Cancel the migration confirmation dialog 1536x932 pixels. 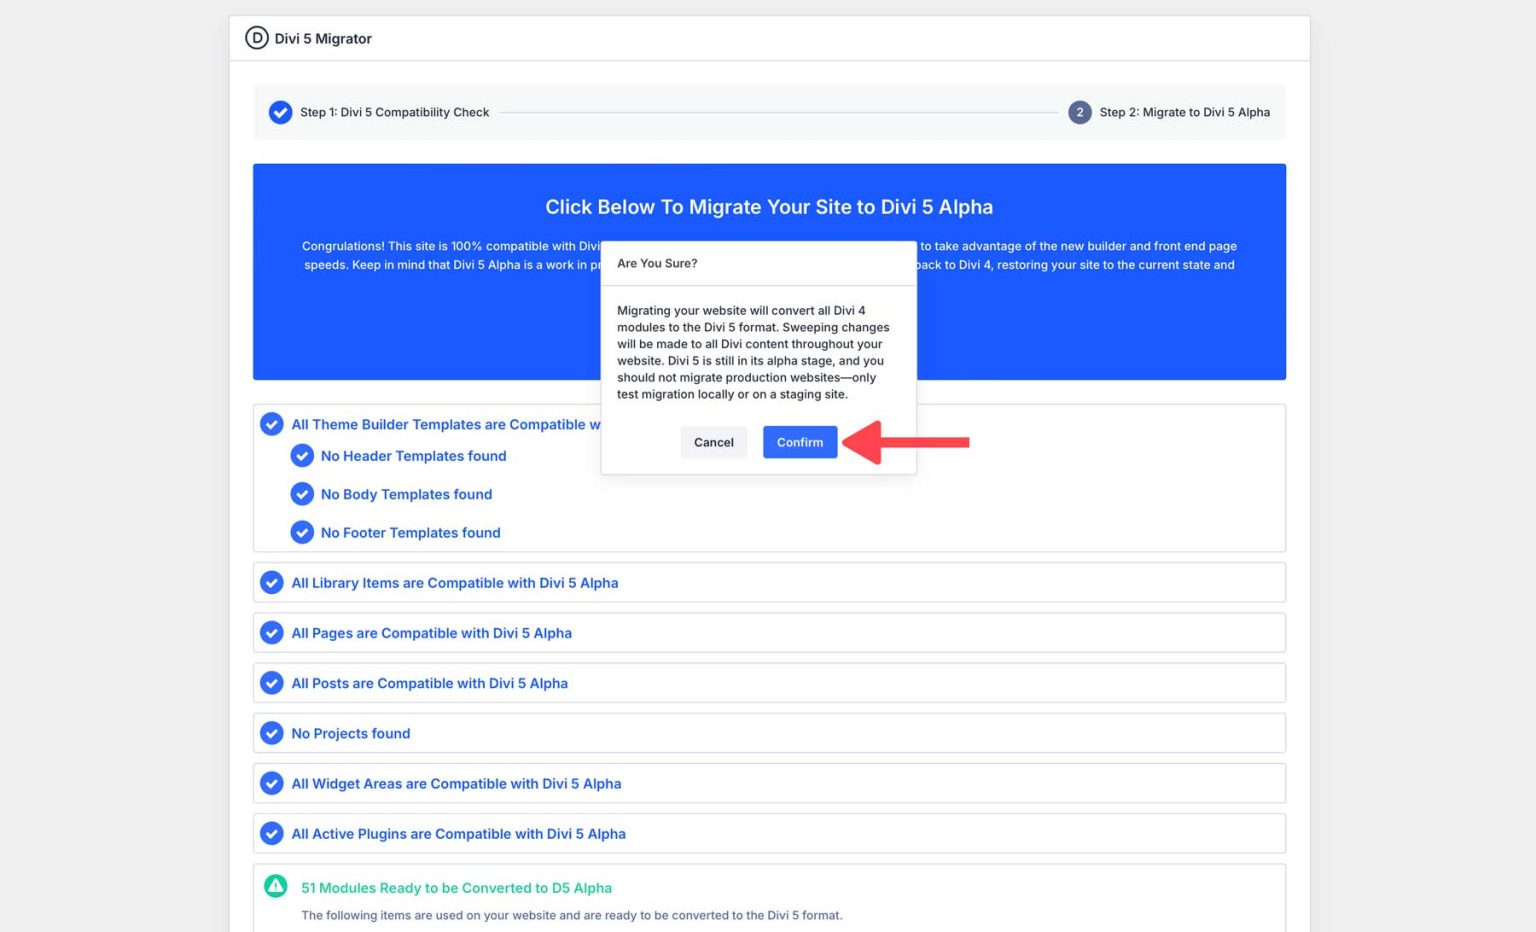pos(713,442)
